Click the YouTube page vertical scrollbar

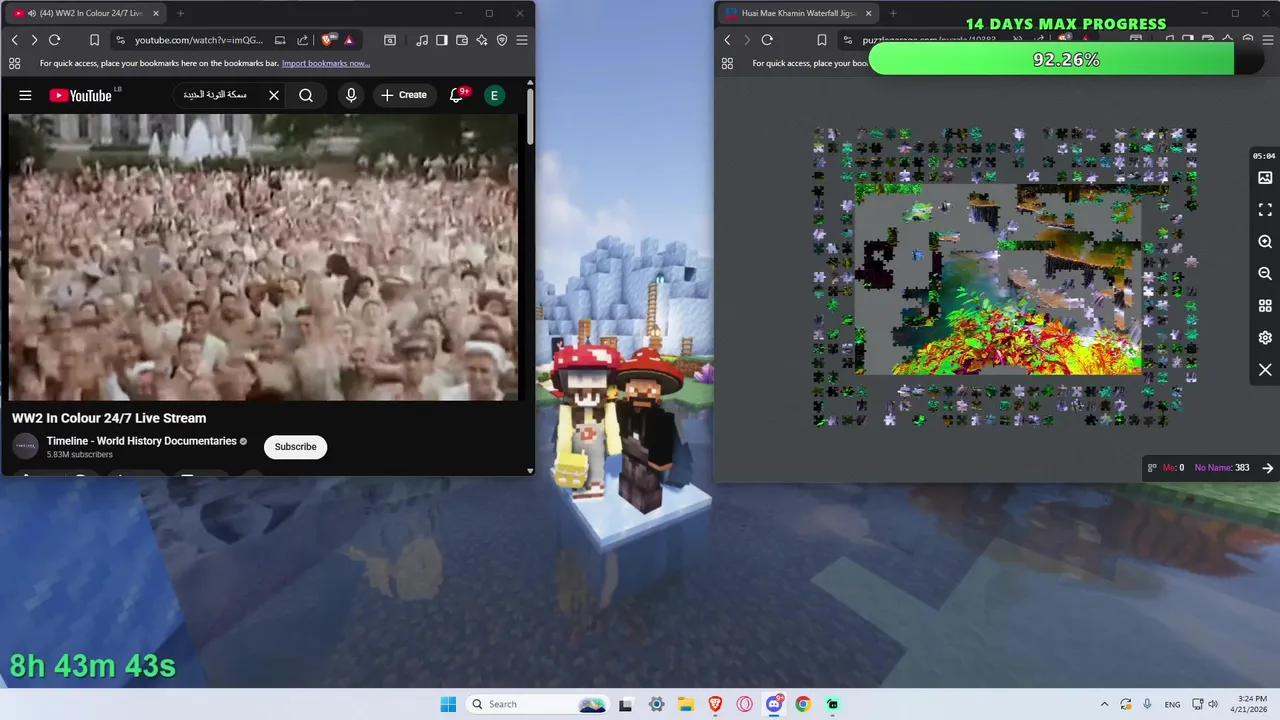tap(529, 115)
